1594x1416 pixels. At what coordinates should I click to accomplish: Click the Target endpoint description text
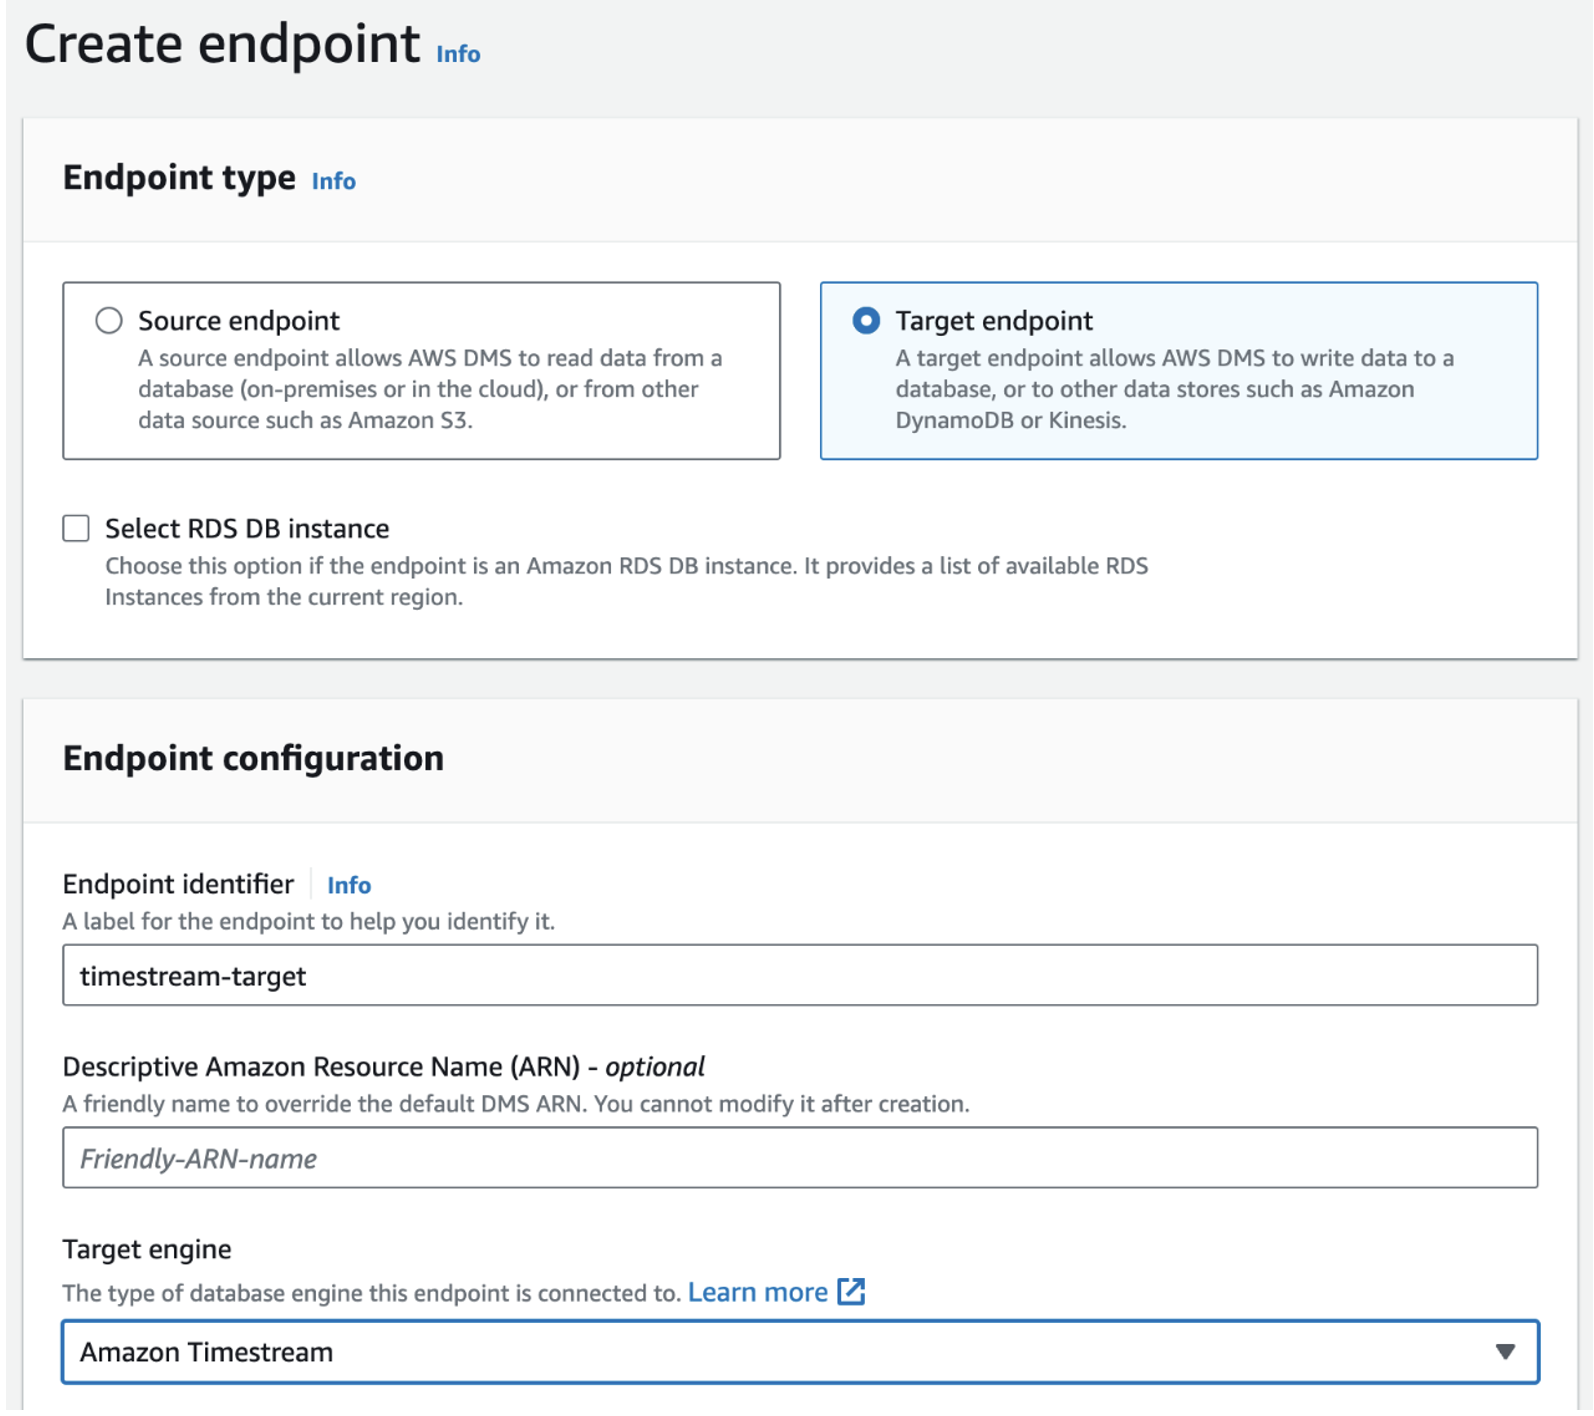[1174, 389]
